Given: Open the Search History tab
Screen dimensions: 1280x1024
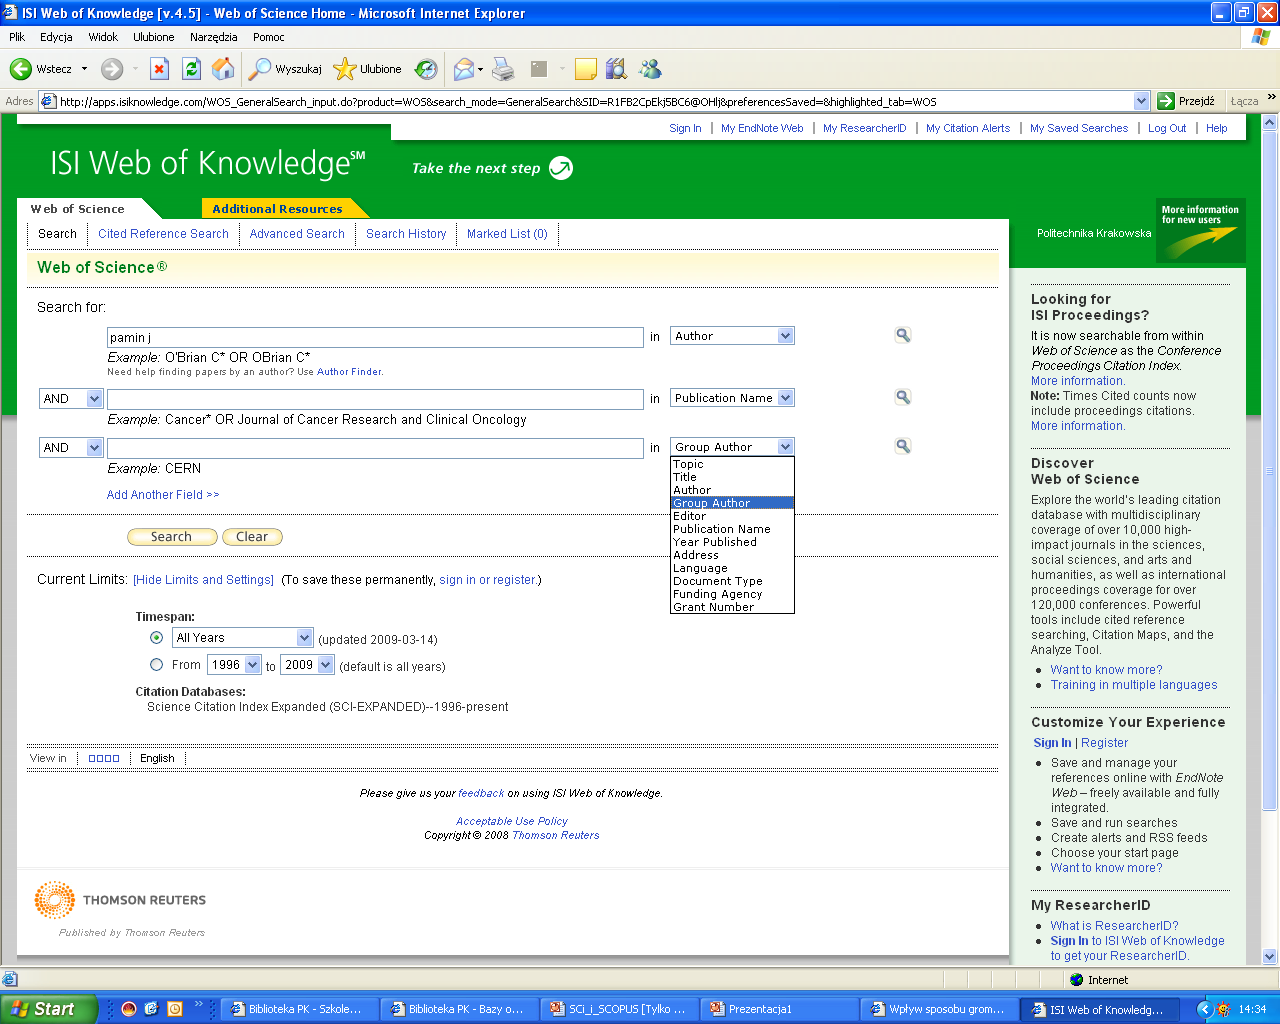Looking at the screenshot, I should tap(406, 234).
